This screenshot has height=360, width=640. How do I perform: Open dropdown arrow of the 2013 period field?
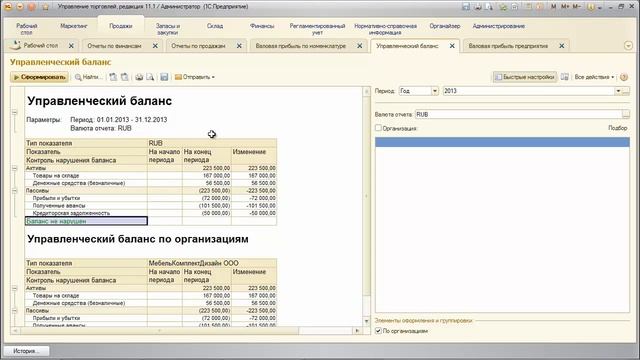(x=618, y=91)
